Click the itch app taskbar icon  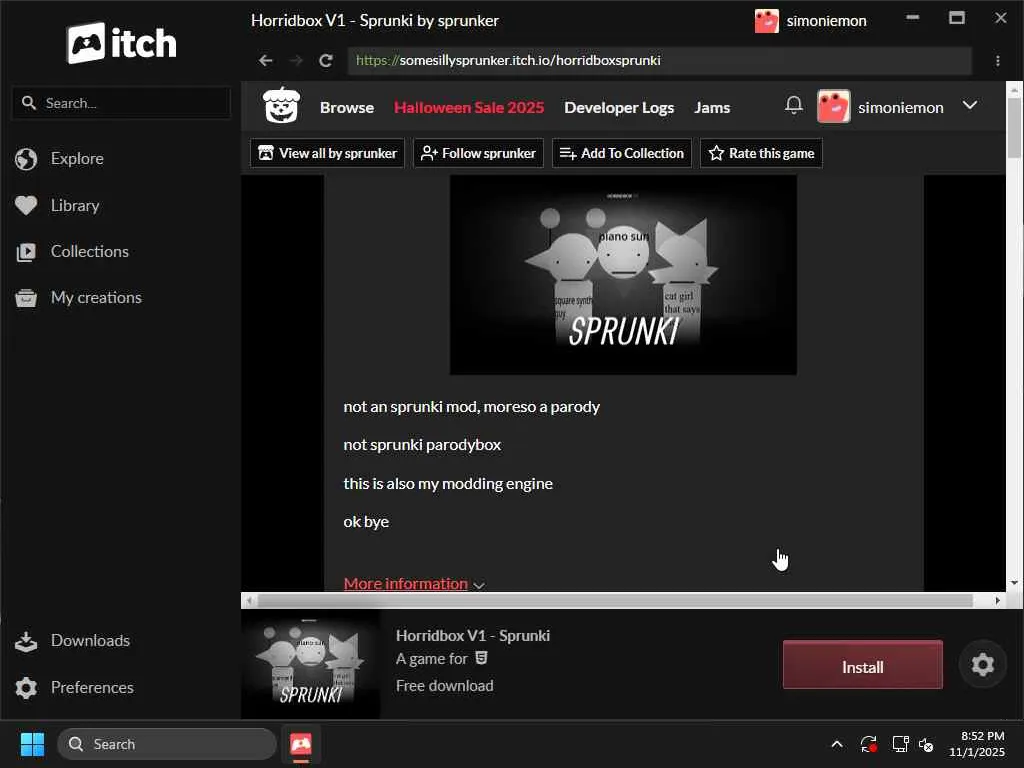pos(300,744)
